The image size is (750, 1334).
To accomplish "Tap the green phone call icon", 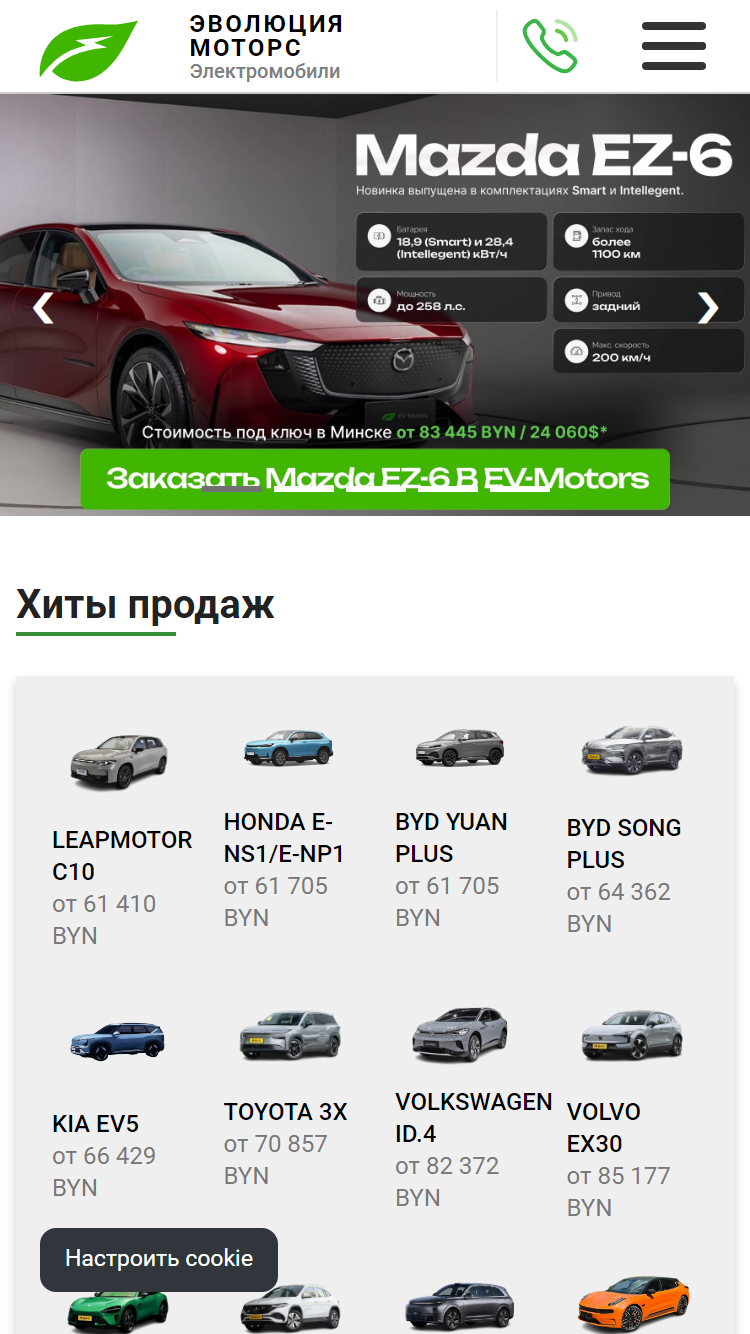I will coord(550,46).
